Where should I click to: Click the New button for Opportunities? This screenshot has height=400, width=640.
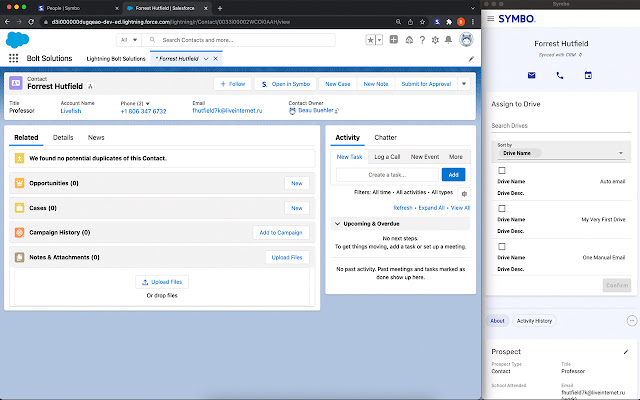tap(297, 183)
